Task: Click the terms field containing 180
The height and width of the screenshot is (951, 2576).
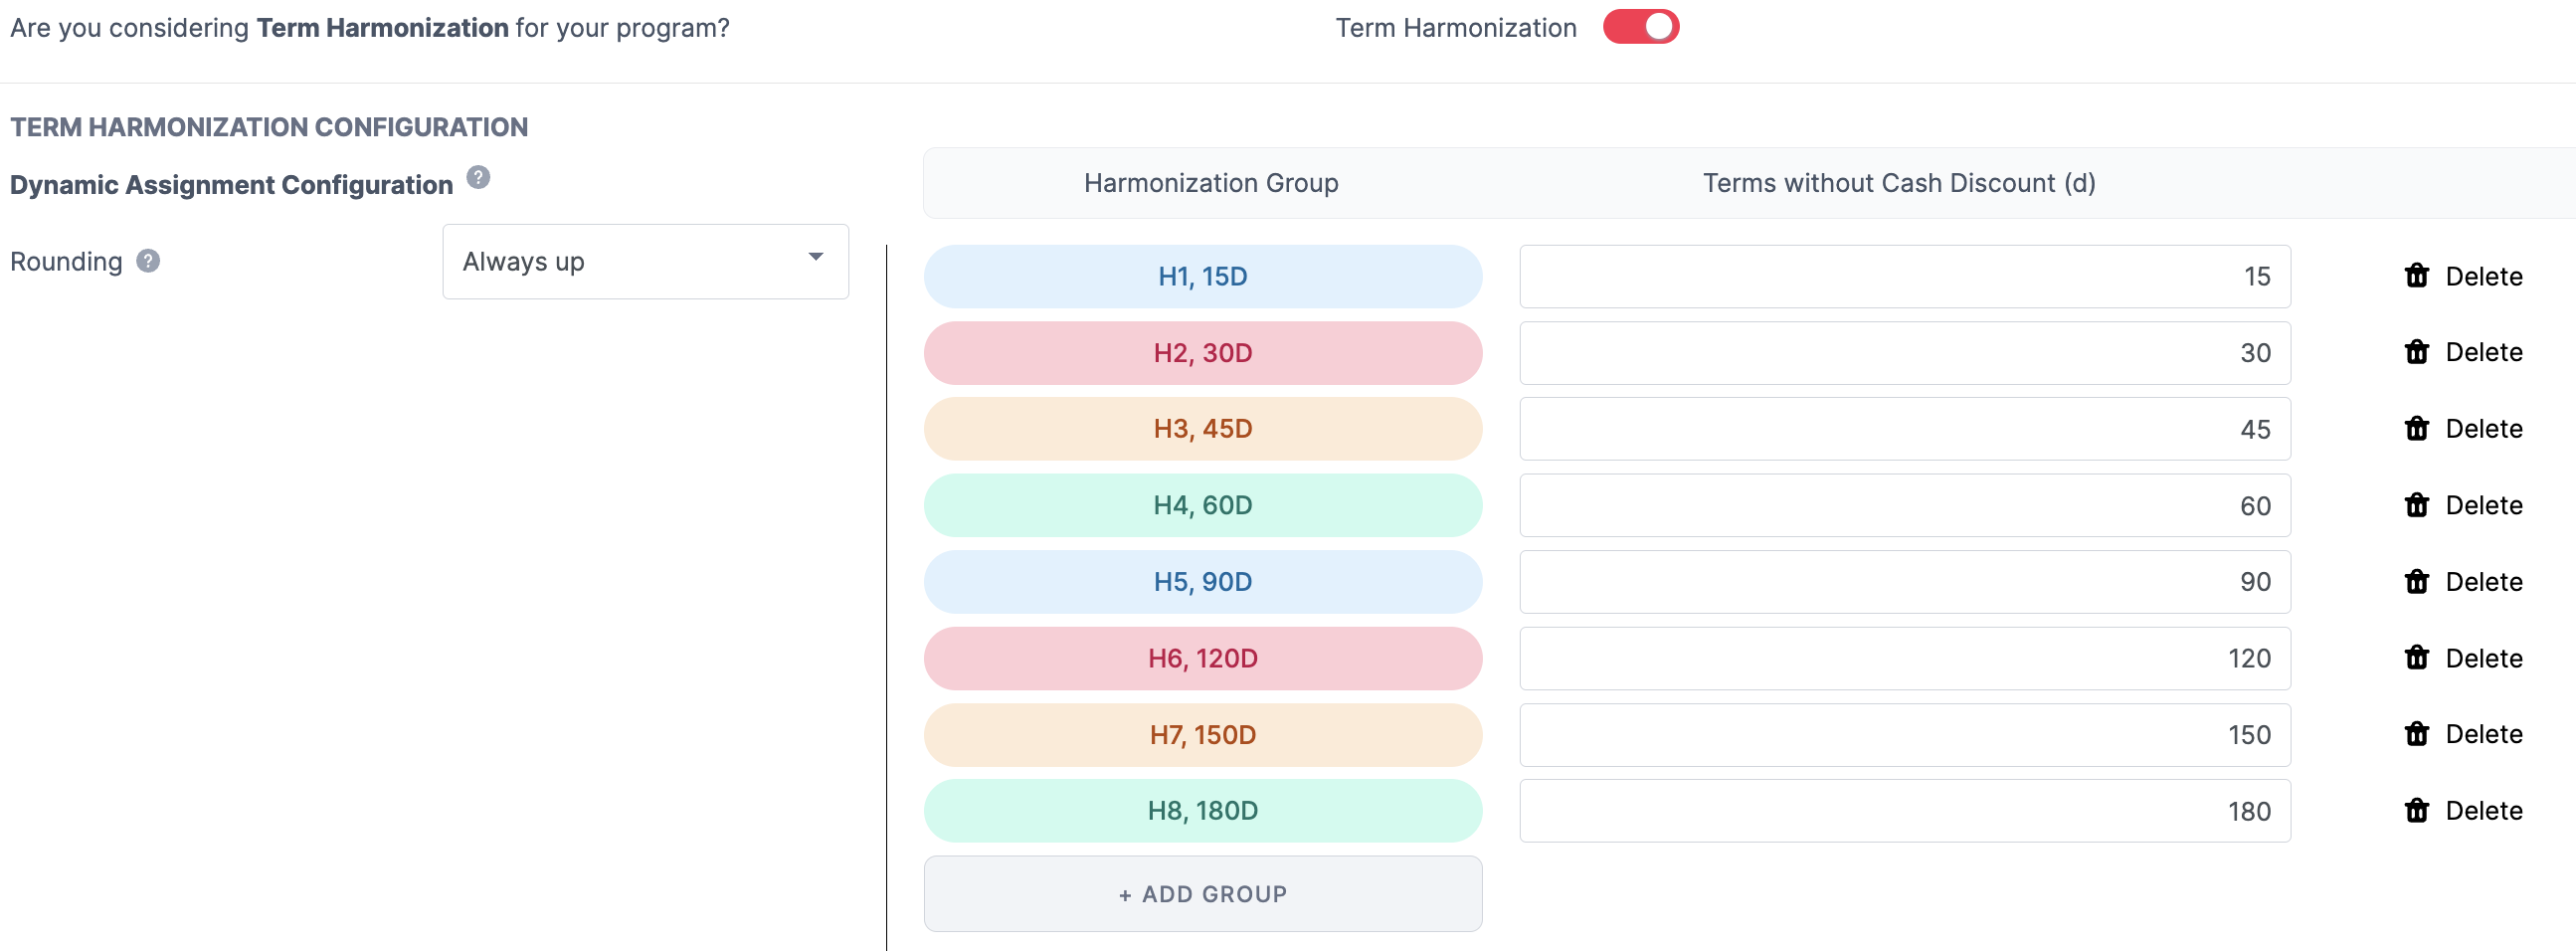Action: 1904,811
